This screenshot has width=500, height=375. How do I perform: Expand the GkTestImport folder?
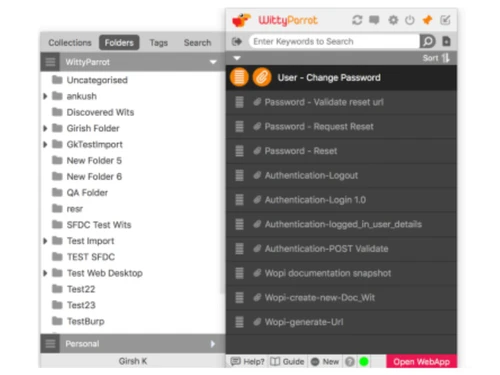tap(45, 144)
